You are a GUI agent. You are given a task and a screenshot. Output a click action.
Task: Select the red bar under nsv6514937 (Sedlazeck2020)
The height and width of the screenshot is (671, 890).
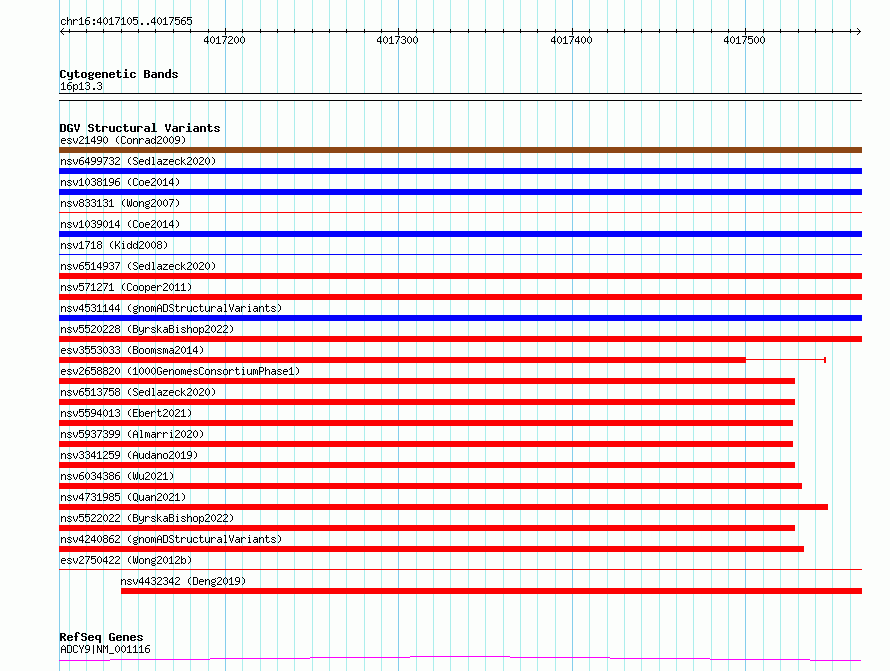460,276
